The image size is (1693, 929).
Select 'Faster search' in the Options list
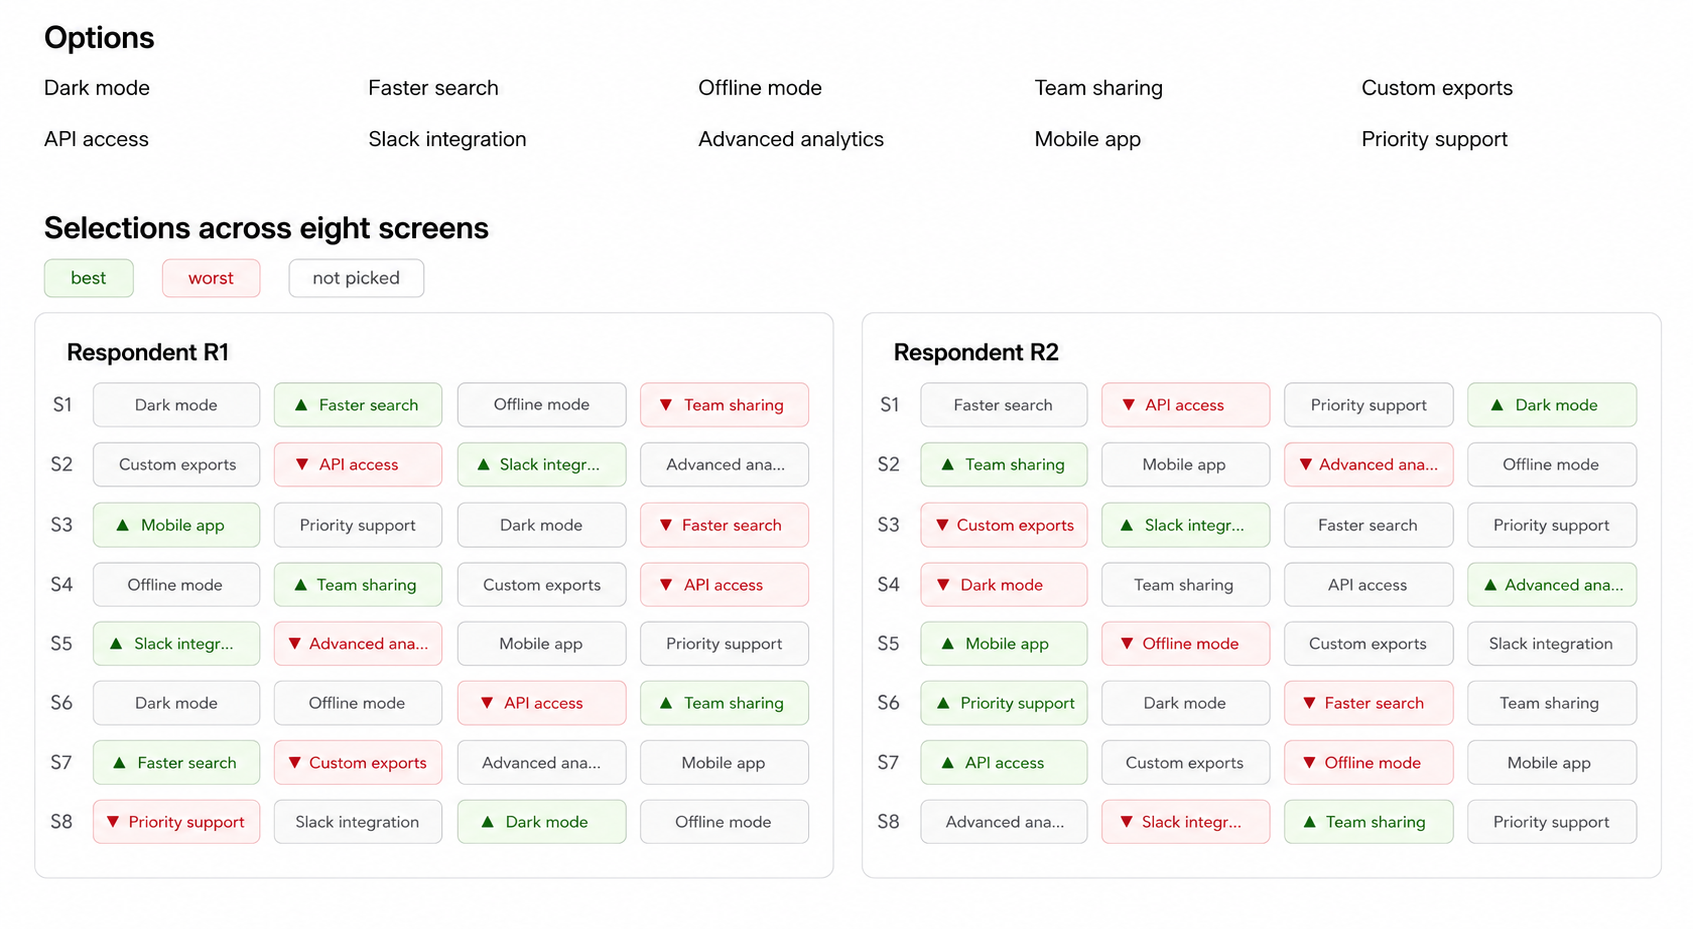click(433, 88)
